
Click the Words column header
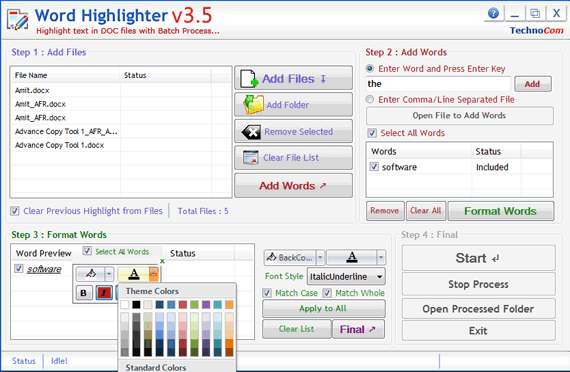[419, 151]
